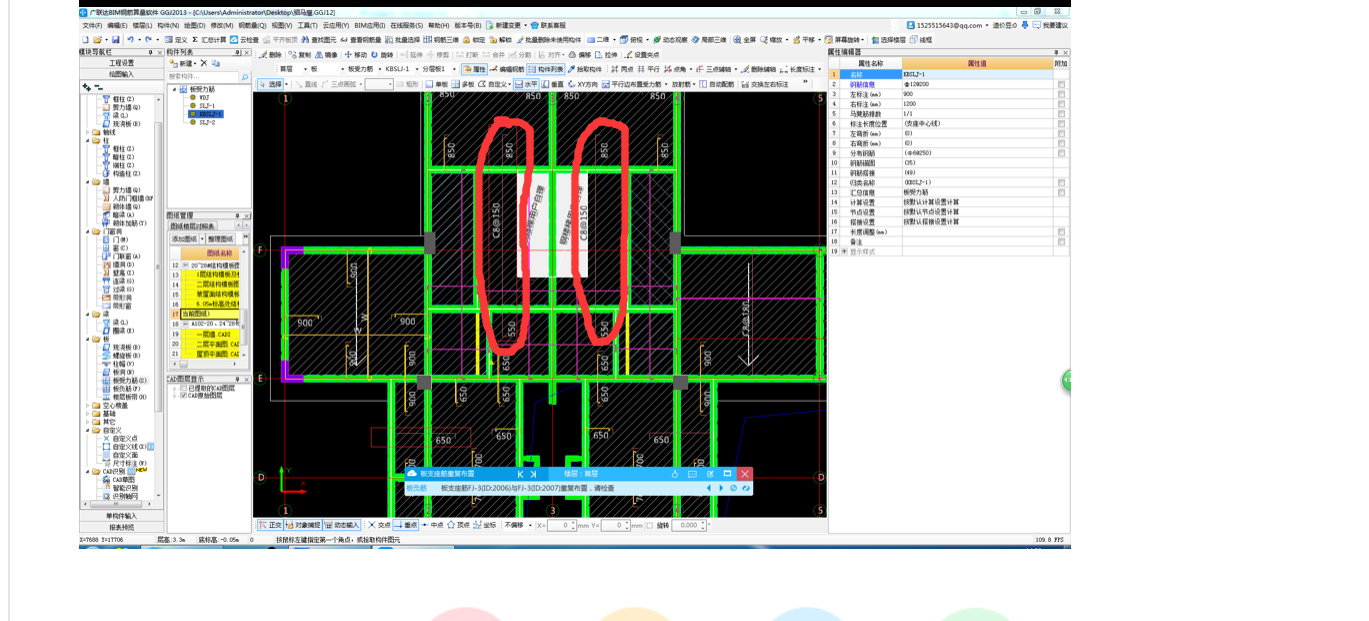Click 搜索构件 search input field
The height and width of the screenshot is (621, 1369).
pos(203,77)
